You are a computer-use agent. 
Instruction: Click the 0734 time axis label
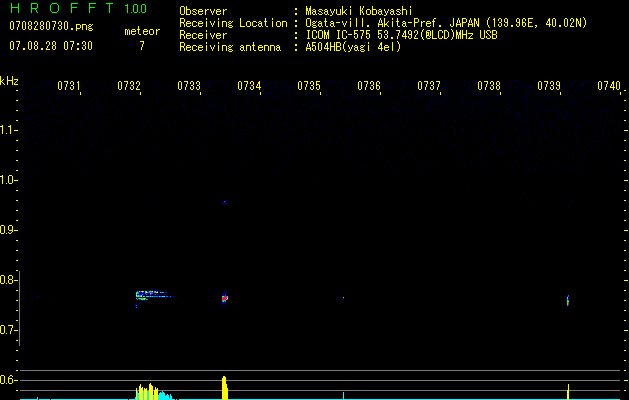click(x=249, y=86)
